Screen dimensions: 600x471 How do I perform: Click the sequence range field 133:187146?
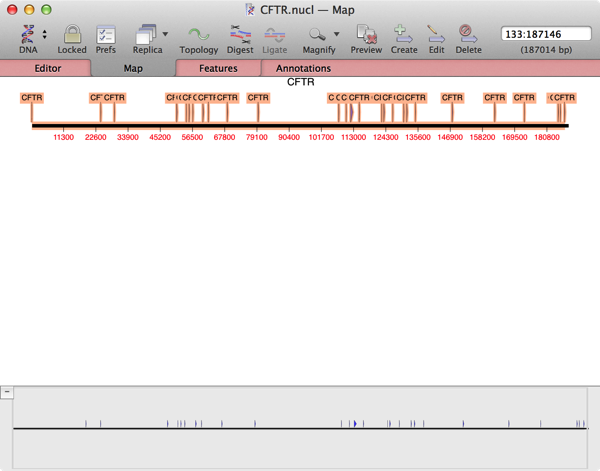(x=545, y=34)
